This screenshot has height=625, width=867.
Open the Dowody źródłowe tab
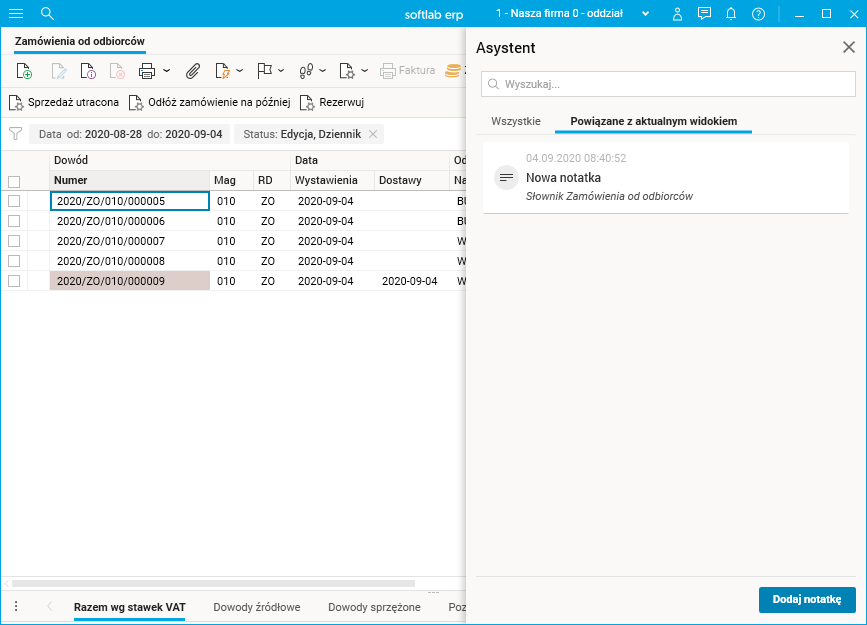pyautogui.click(x=257, y=607)
